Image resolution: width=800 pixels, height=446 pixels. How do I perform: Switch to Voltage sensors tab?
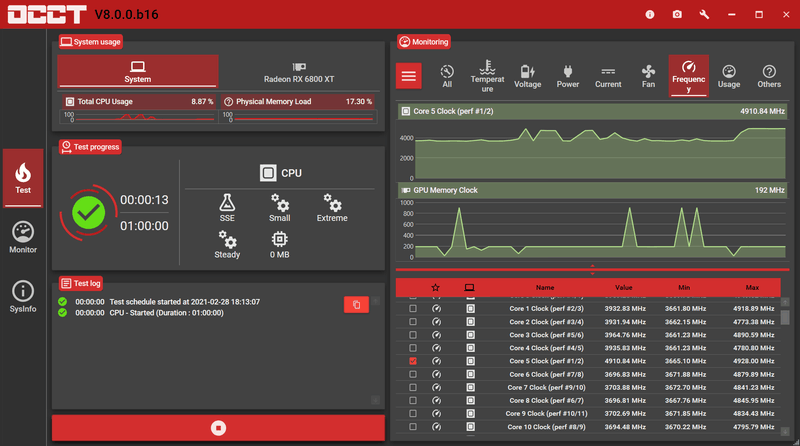click(528, 76)
